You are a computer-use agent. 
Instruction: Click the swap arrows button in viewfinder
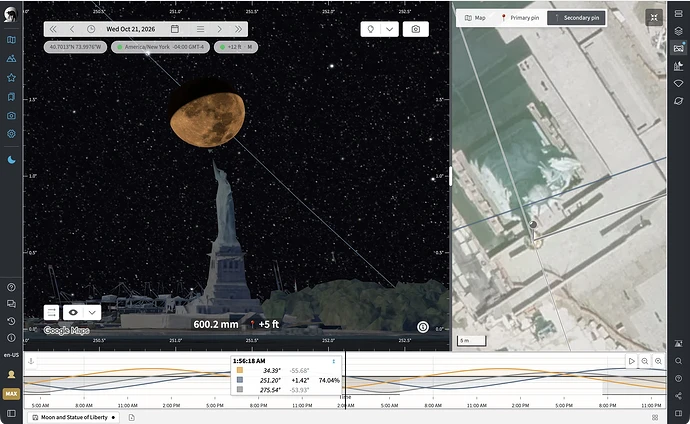pos(51,312)
